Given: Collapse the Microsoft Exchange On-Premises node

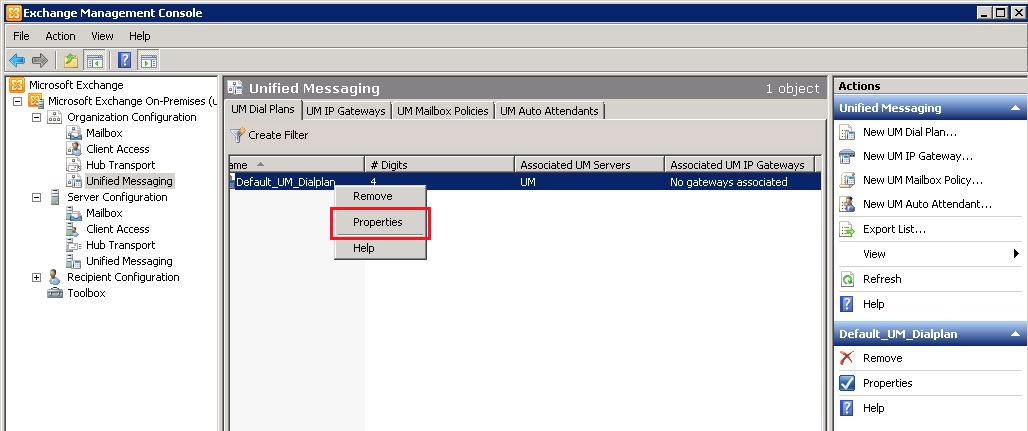Looking at the screenshot, I should click(x=17, y=101).
